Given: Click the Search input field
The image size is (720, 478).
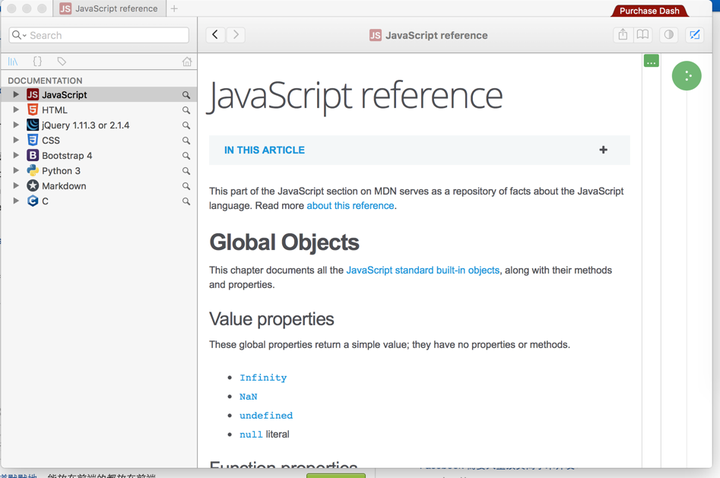Looking at the screenshot, I should coord(99,35).
